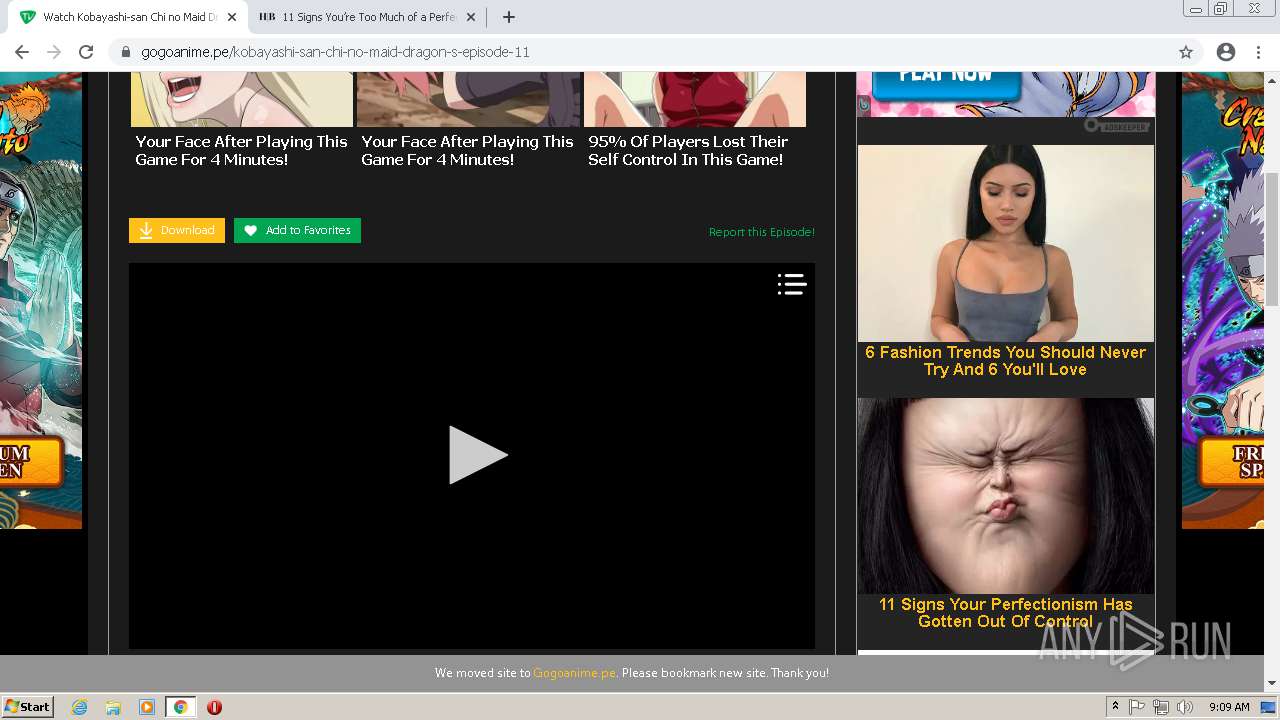The width and height of the screenshot is (1280, 720).
Task: Click the download arrow icon on Download button
Action: click(146, 231)
